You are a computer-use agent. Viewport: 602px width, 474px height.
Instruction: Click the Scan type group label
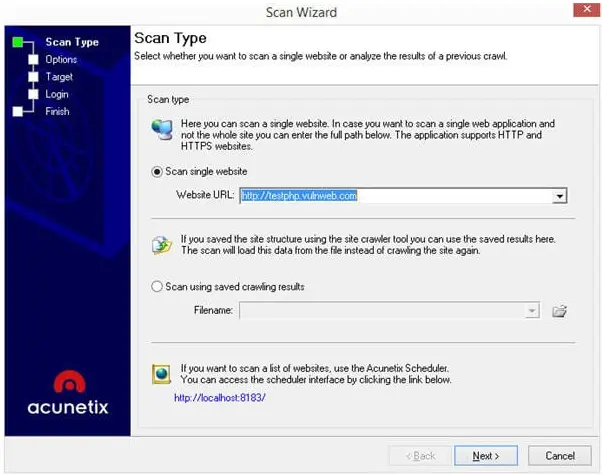[168, 99]
